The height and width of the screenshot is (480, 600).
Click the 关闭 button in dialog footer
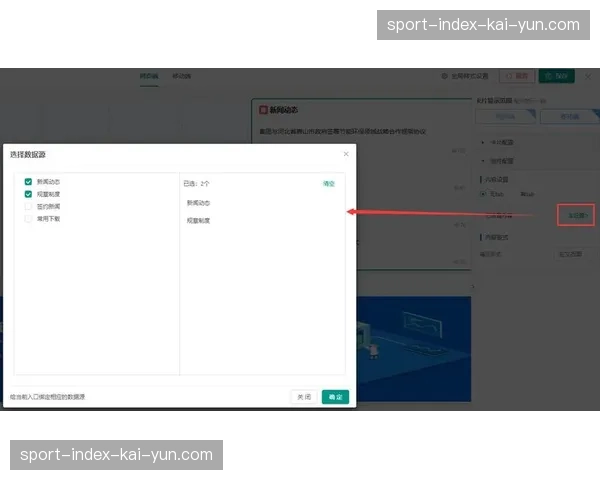coord(304,397)
